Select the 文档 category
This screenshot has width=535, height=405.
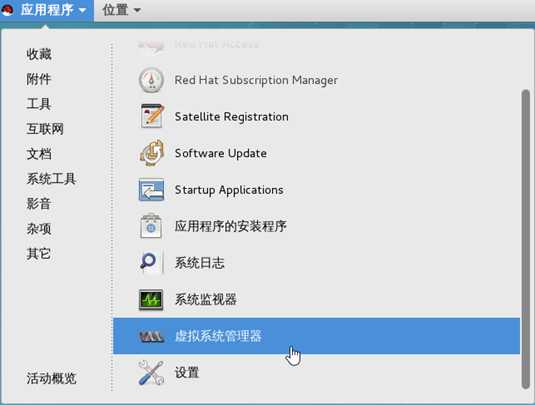(x=39, y=154)
